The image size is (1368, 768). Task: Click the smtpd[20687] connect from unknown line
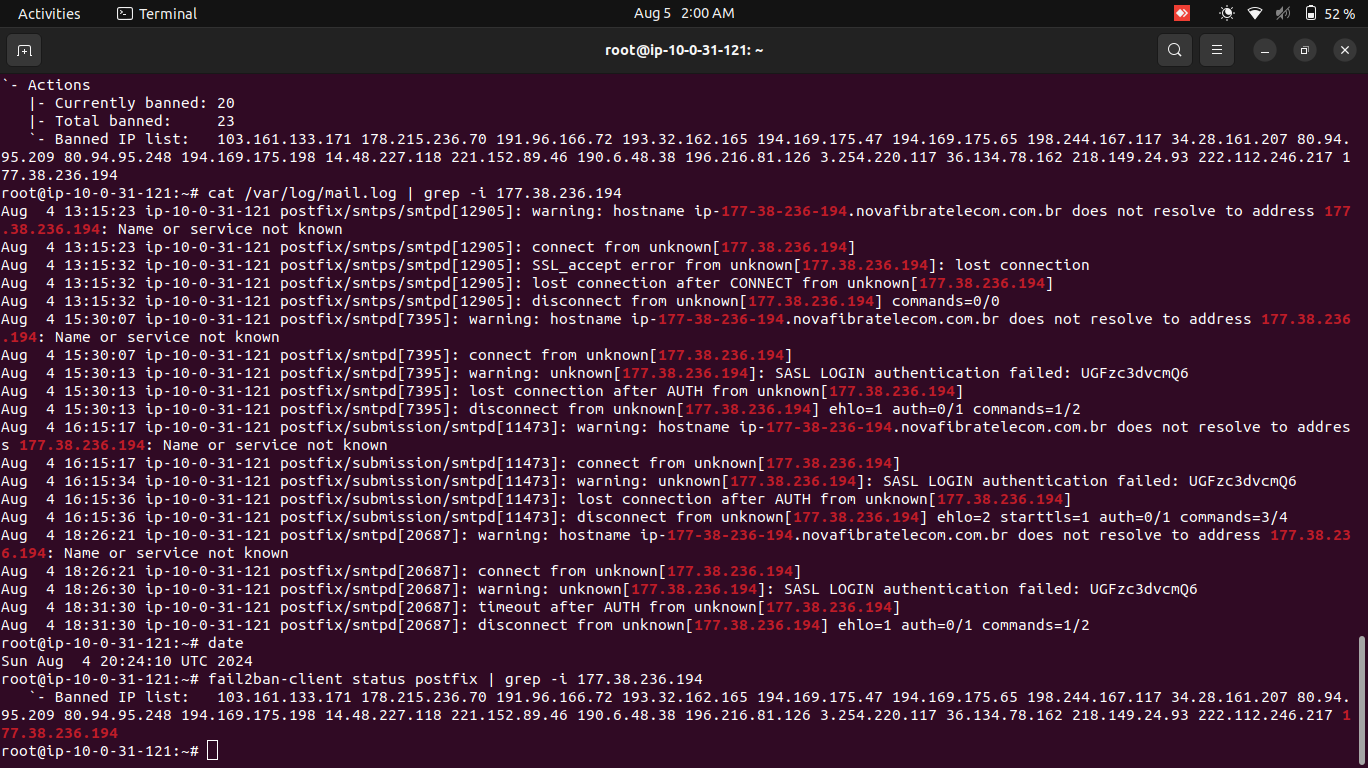(400, 571)
